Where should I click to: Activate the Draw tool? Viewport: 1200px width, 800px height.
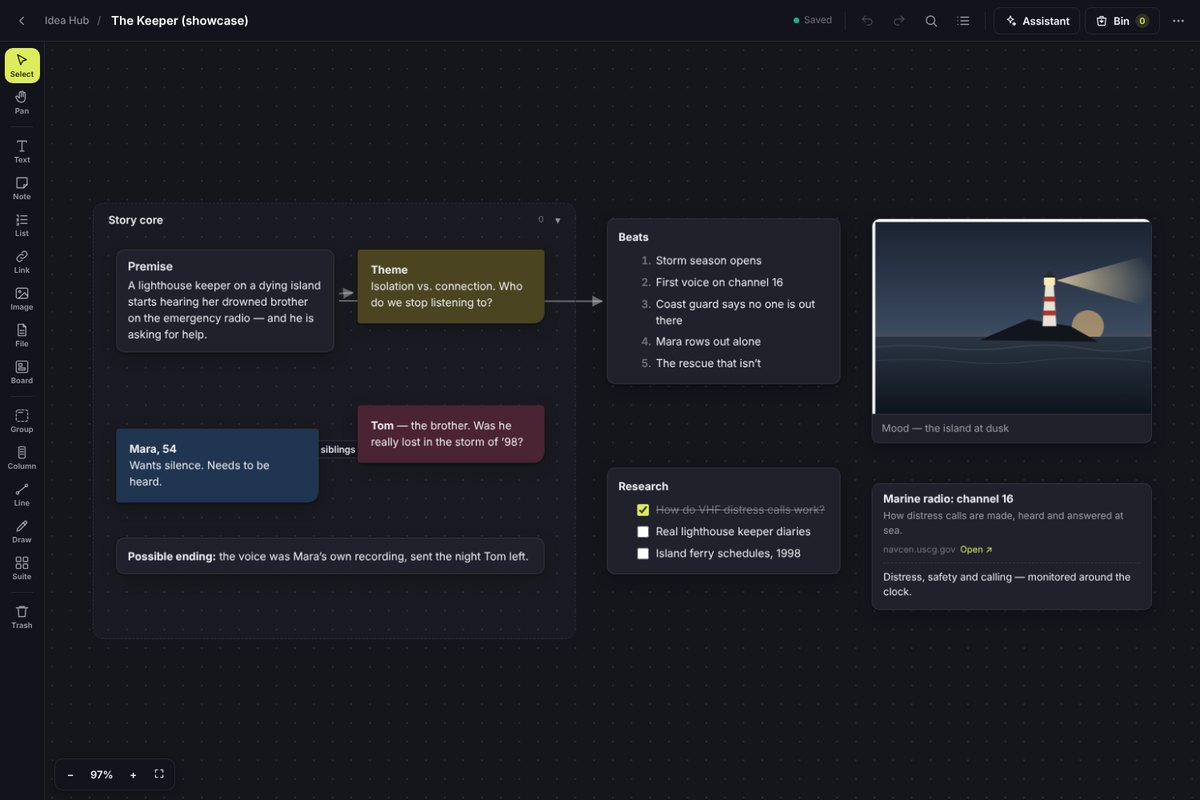(22, 531)
